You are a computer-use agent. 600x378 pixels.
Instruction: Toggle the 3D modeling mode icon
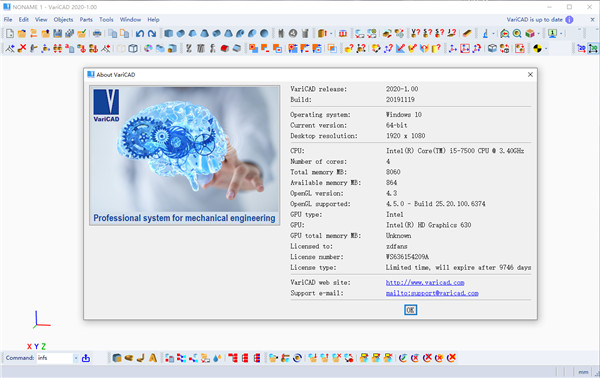coord(593,49)
